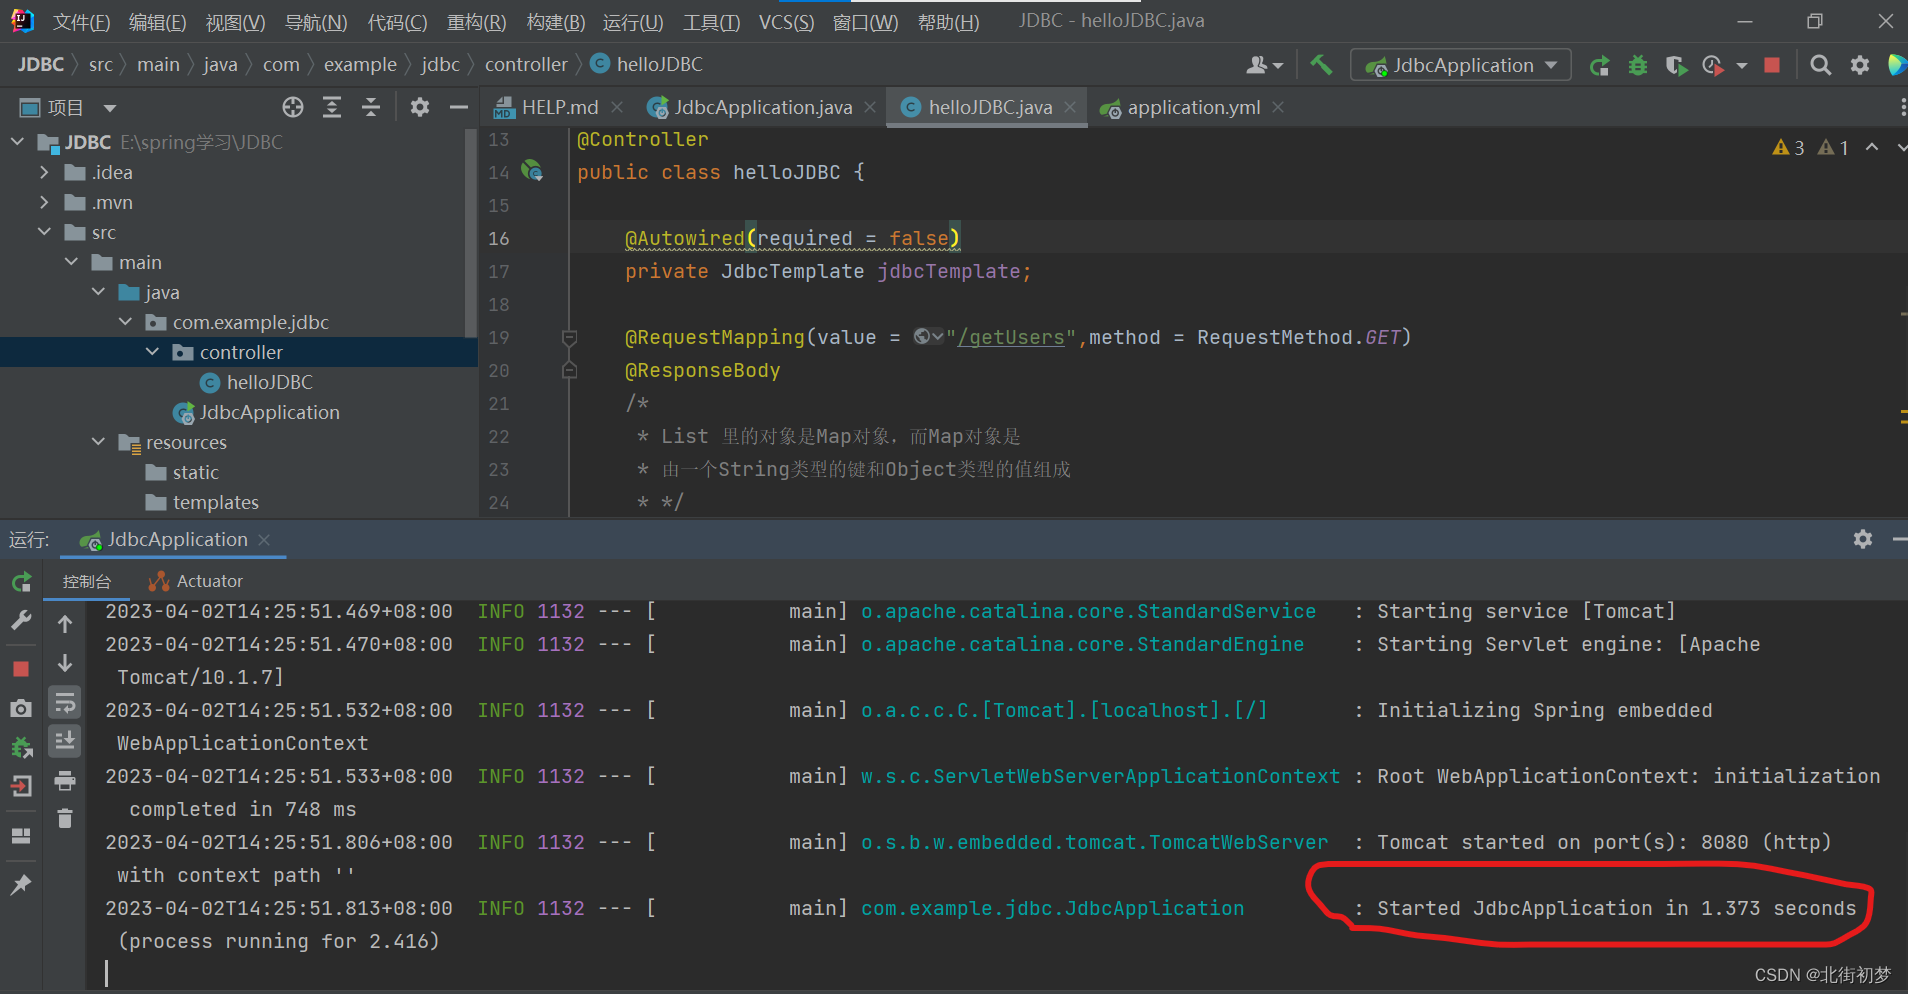Collapse the src folder in Project tree
Viewport: 1908px width, 994px height.
point(44,231)
